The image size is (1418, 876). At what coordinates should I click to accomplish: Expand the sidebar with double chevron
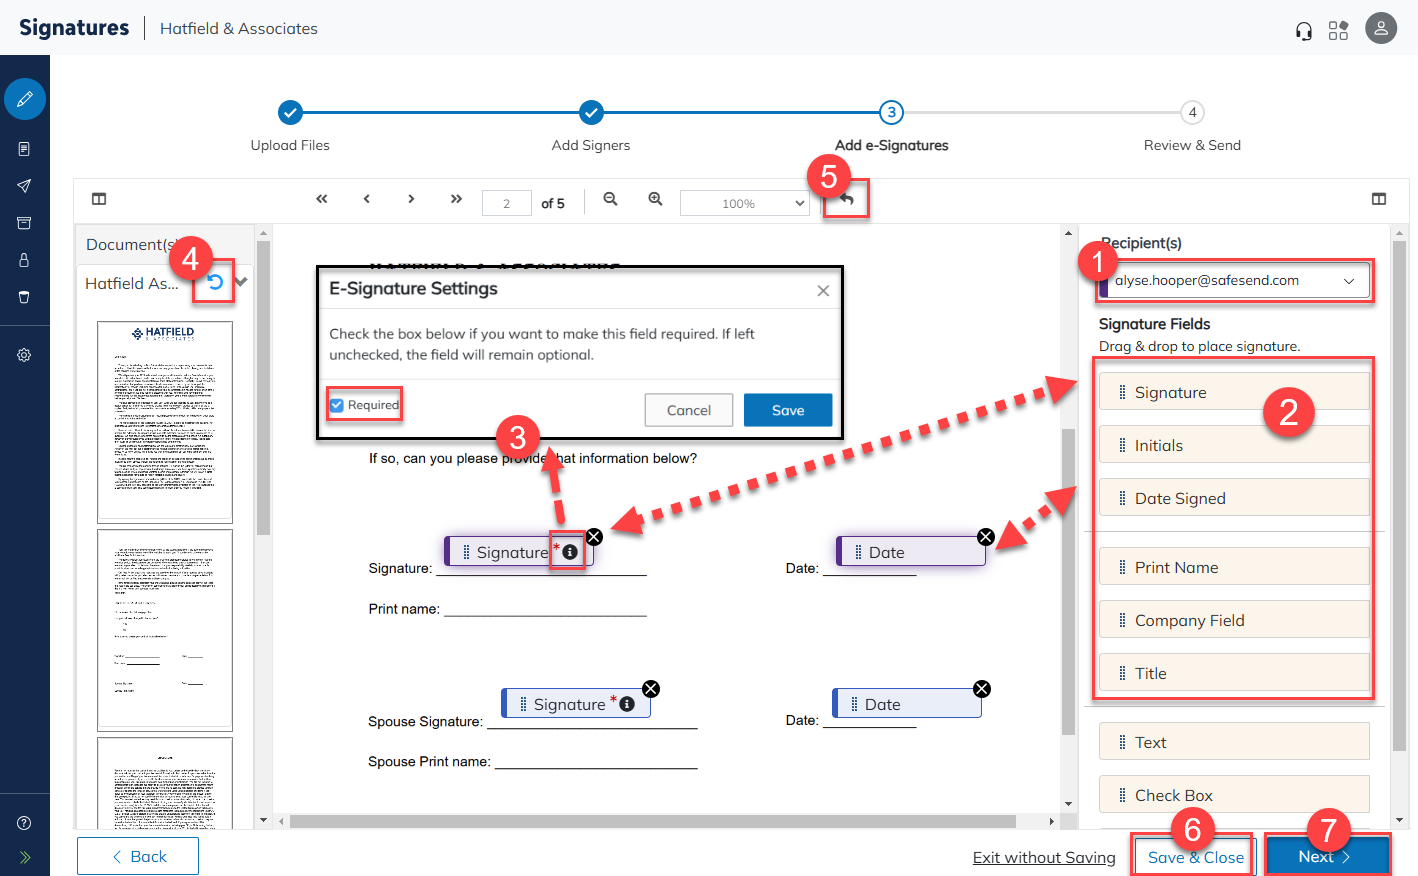coord(24,857)
